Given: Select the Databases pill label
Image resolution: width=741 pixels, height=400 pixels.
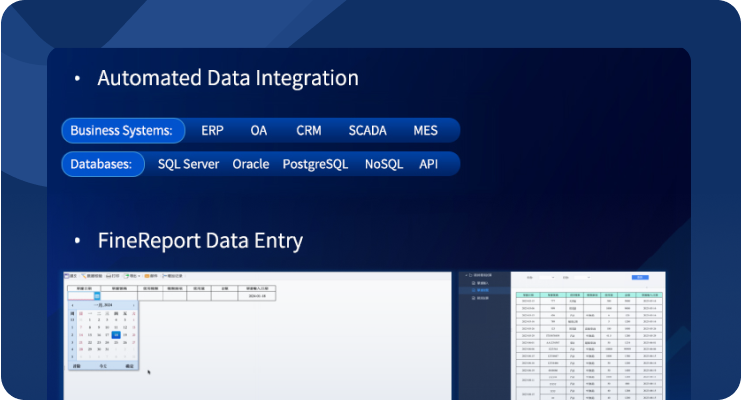Looking at the screenshot, I should (x=102, y=164).
